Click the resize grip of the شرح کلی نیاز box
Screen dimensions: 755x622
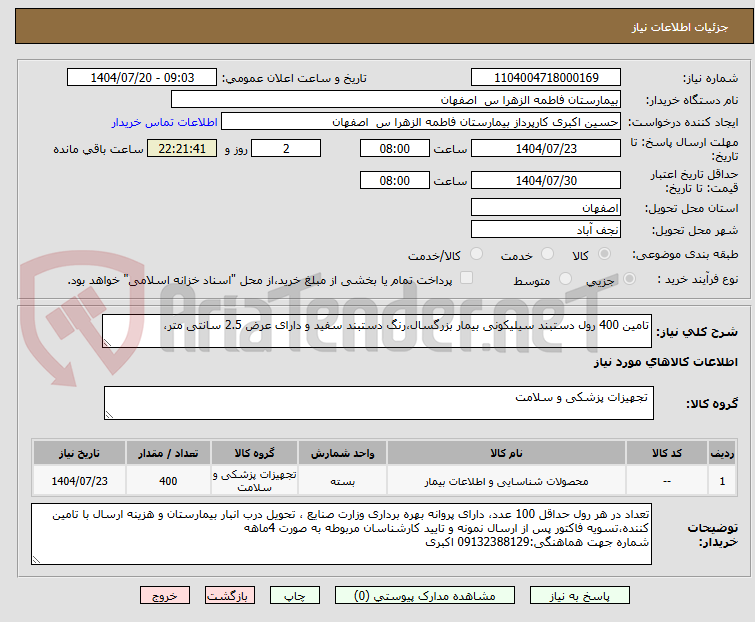107,342
